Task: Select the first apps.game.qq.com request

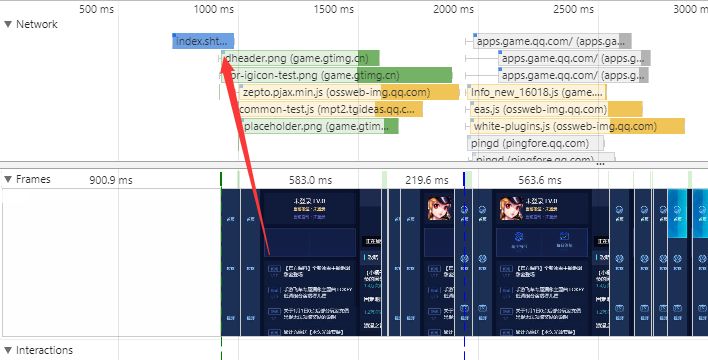Action: pyautogui.click(x=552, y=41)
